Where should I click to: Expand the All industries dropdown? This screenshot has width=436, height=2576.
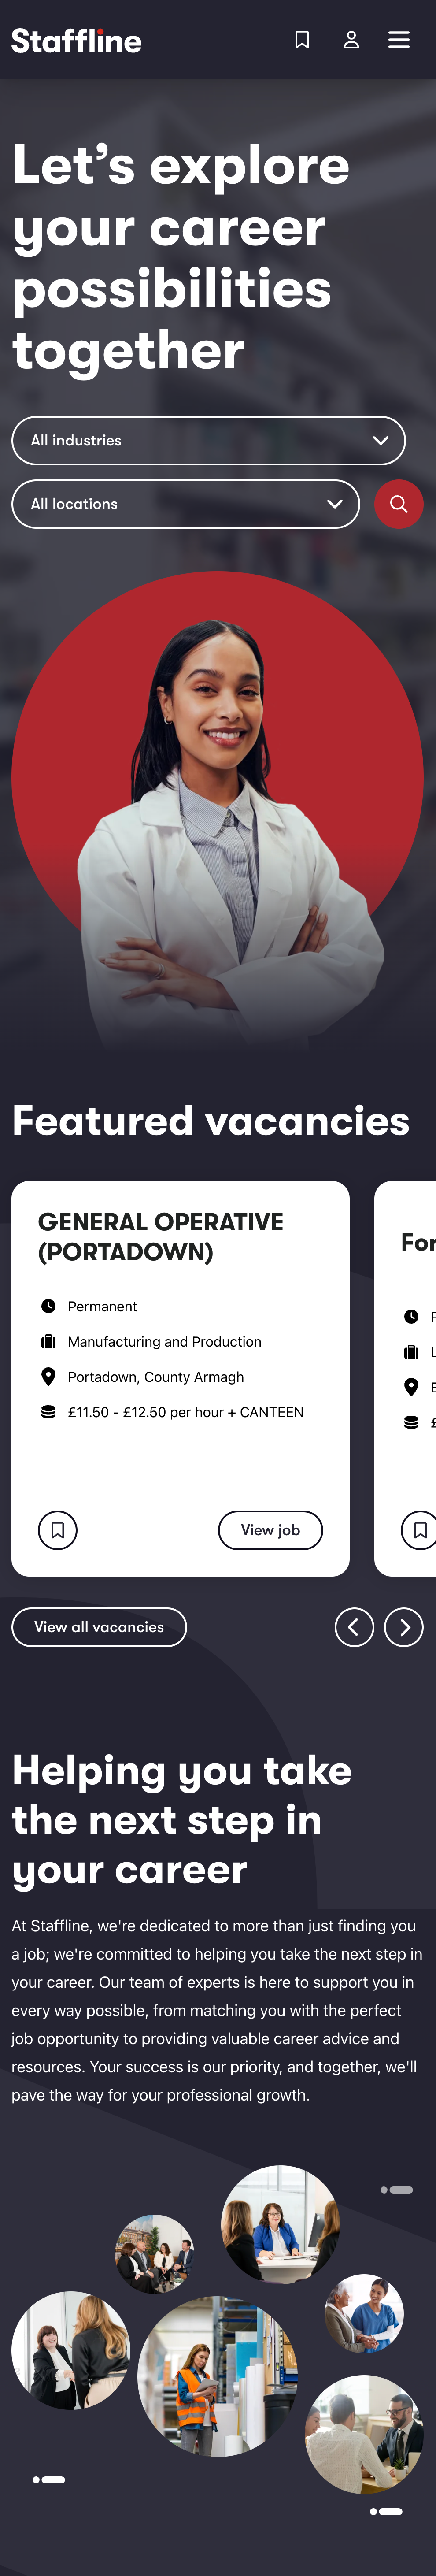[x=208, y=440]
